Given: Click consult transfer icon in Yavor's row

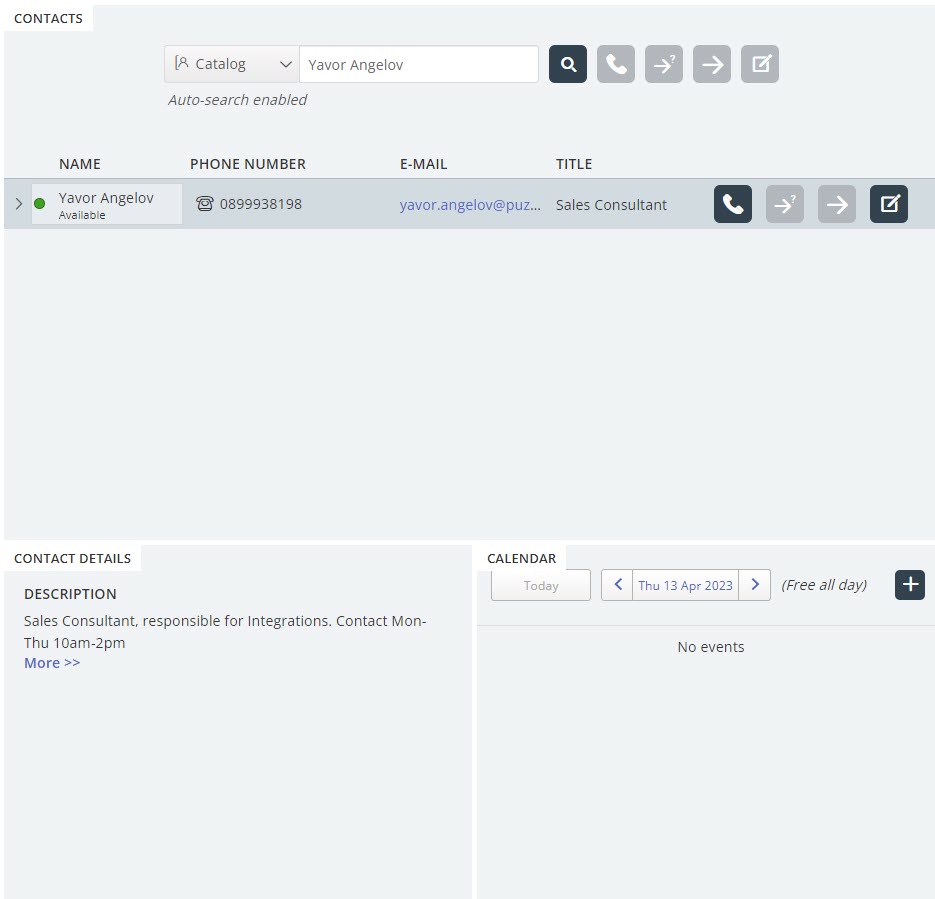Looking at the screenshot, I should (x=785, y=205).
